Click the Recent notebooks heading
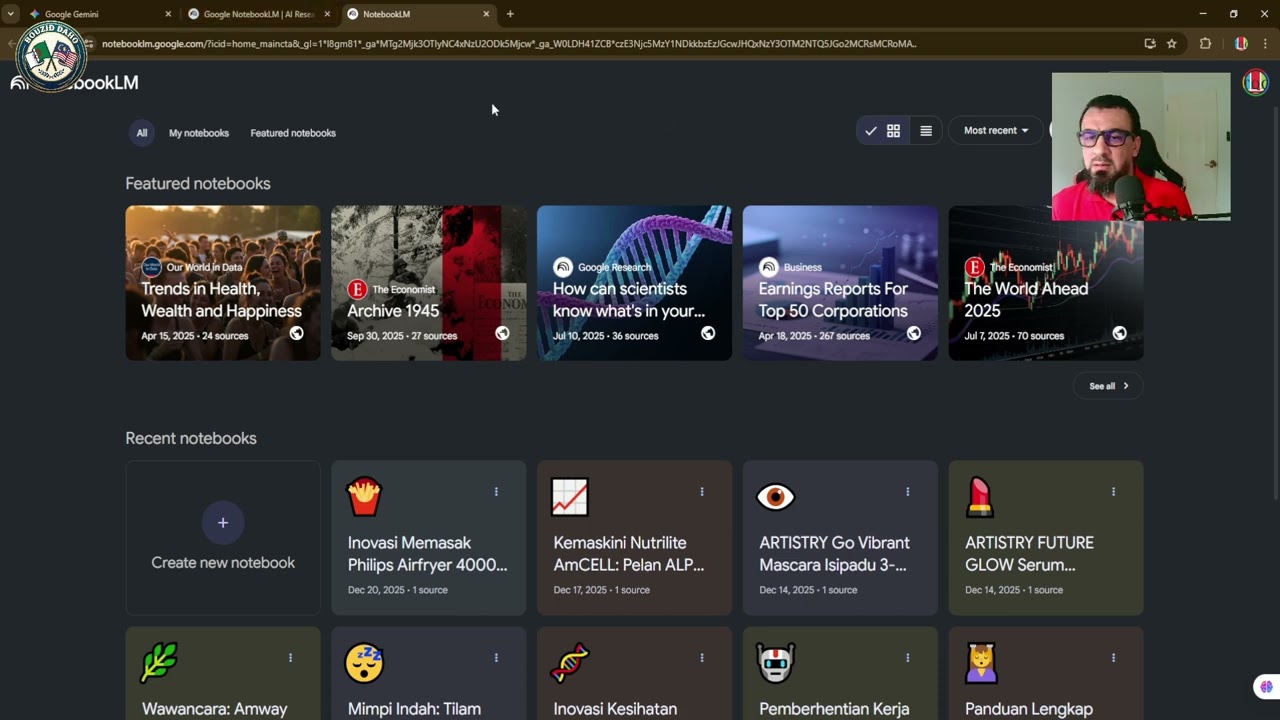 point(191,438)
